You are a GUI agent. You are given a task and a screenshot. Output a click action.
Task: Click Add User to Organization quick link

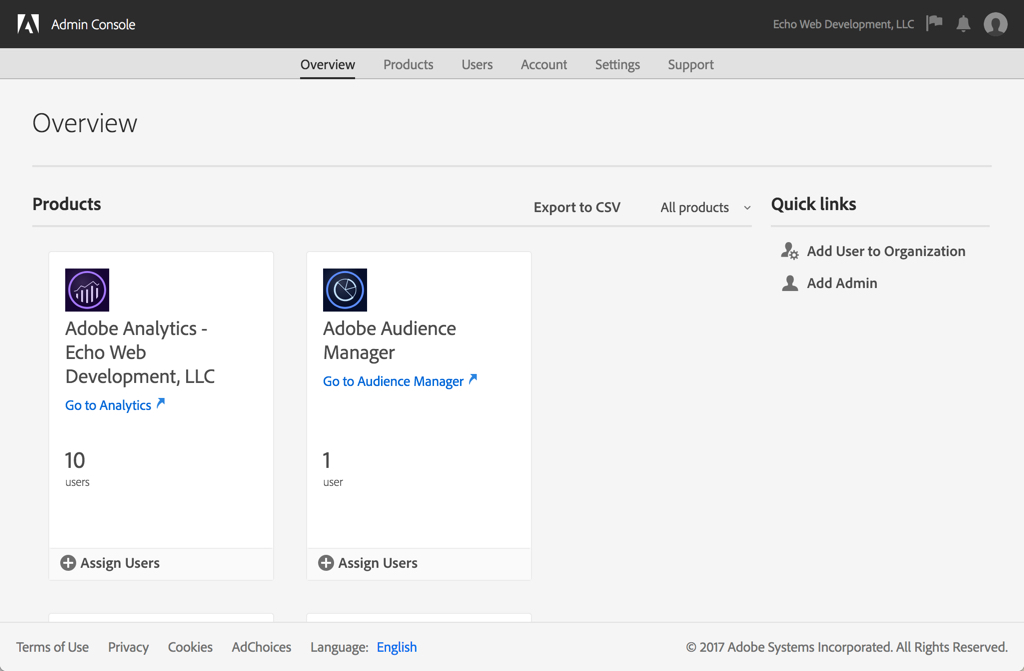tap(886, 251)
